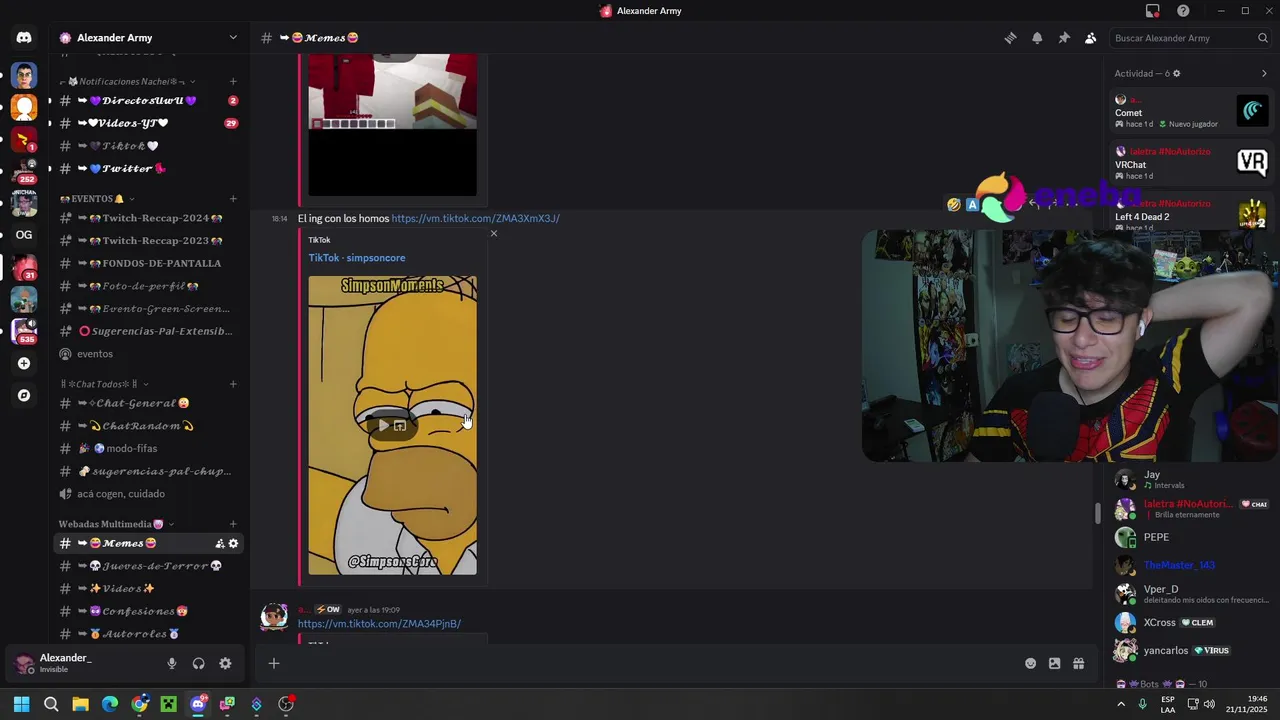Open the Threads icon in channel header
Viewport: 1280px width, 720px height.
pyautogui.click(x=1010, y=38)
